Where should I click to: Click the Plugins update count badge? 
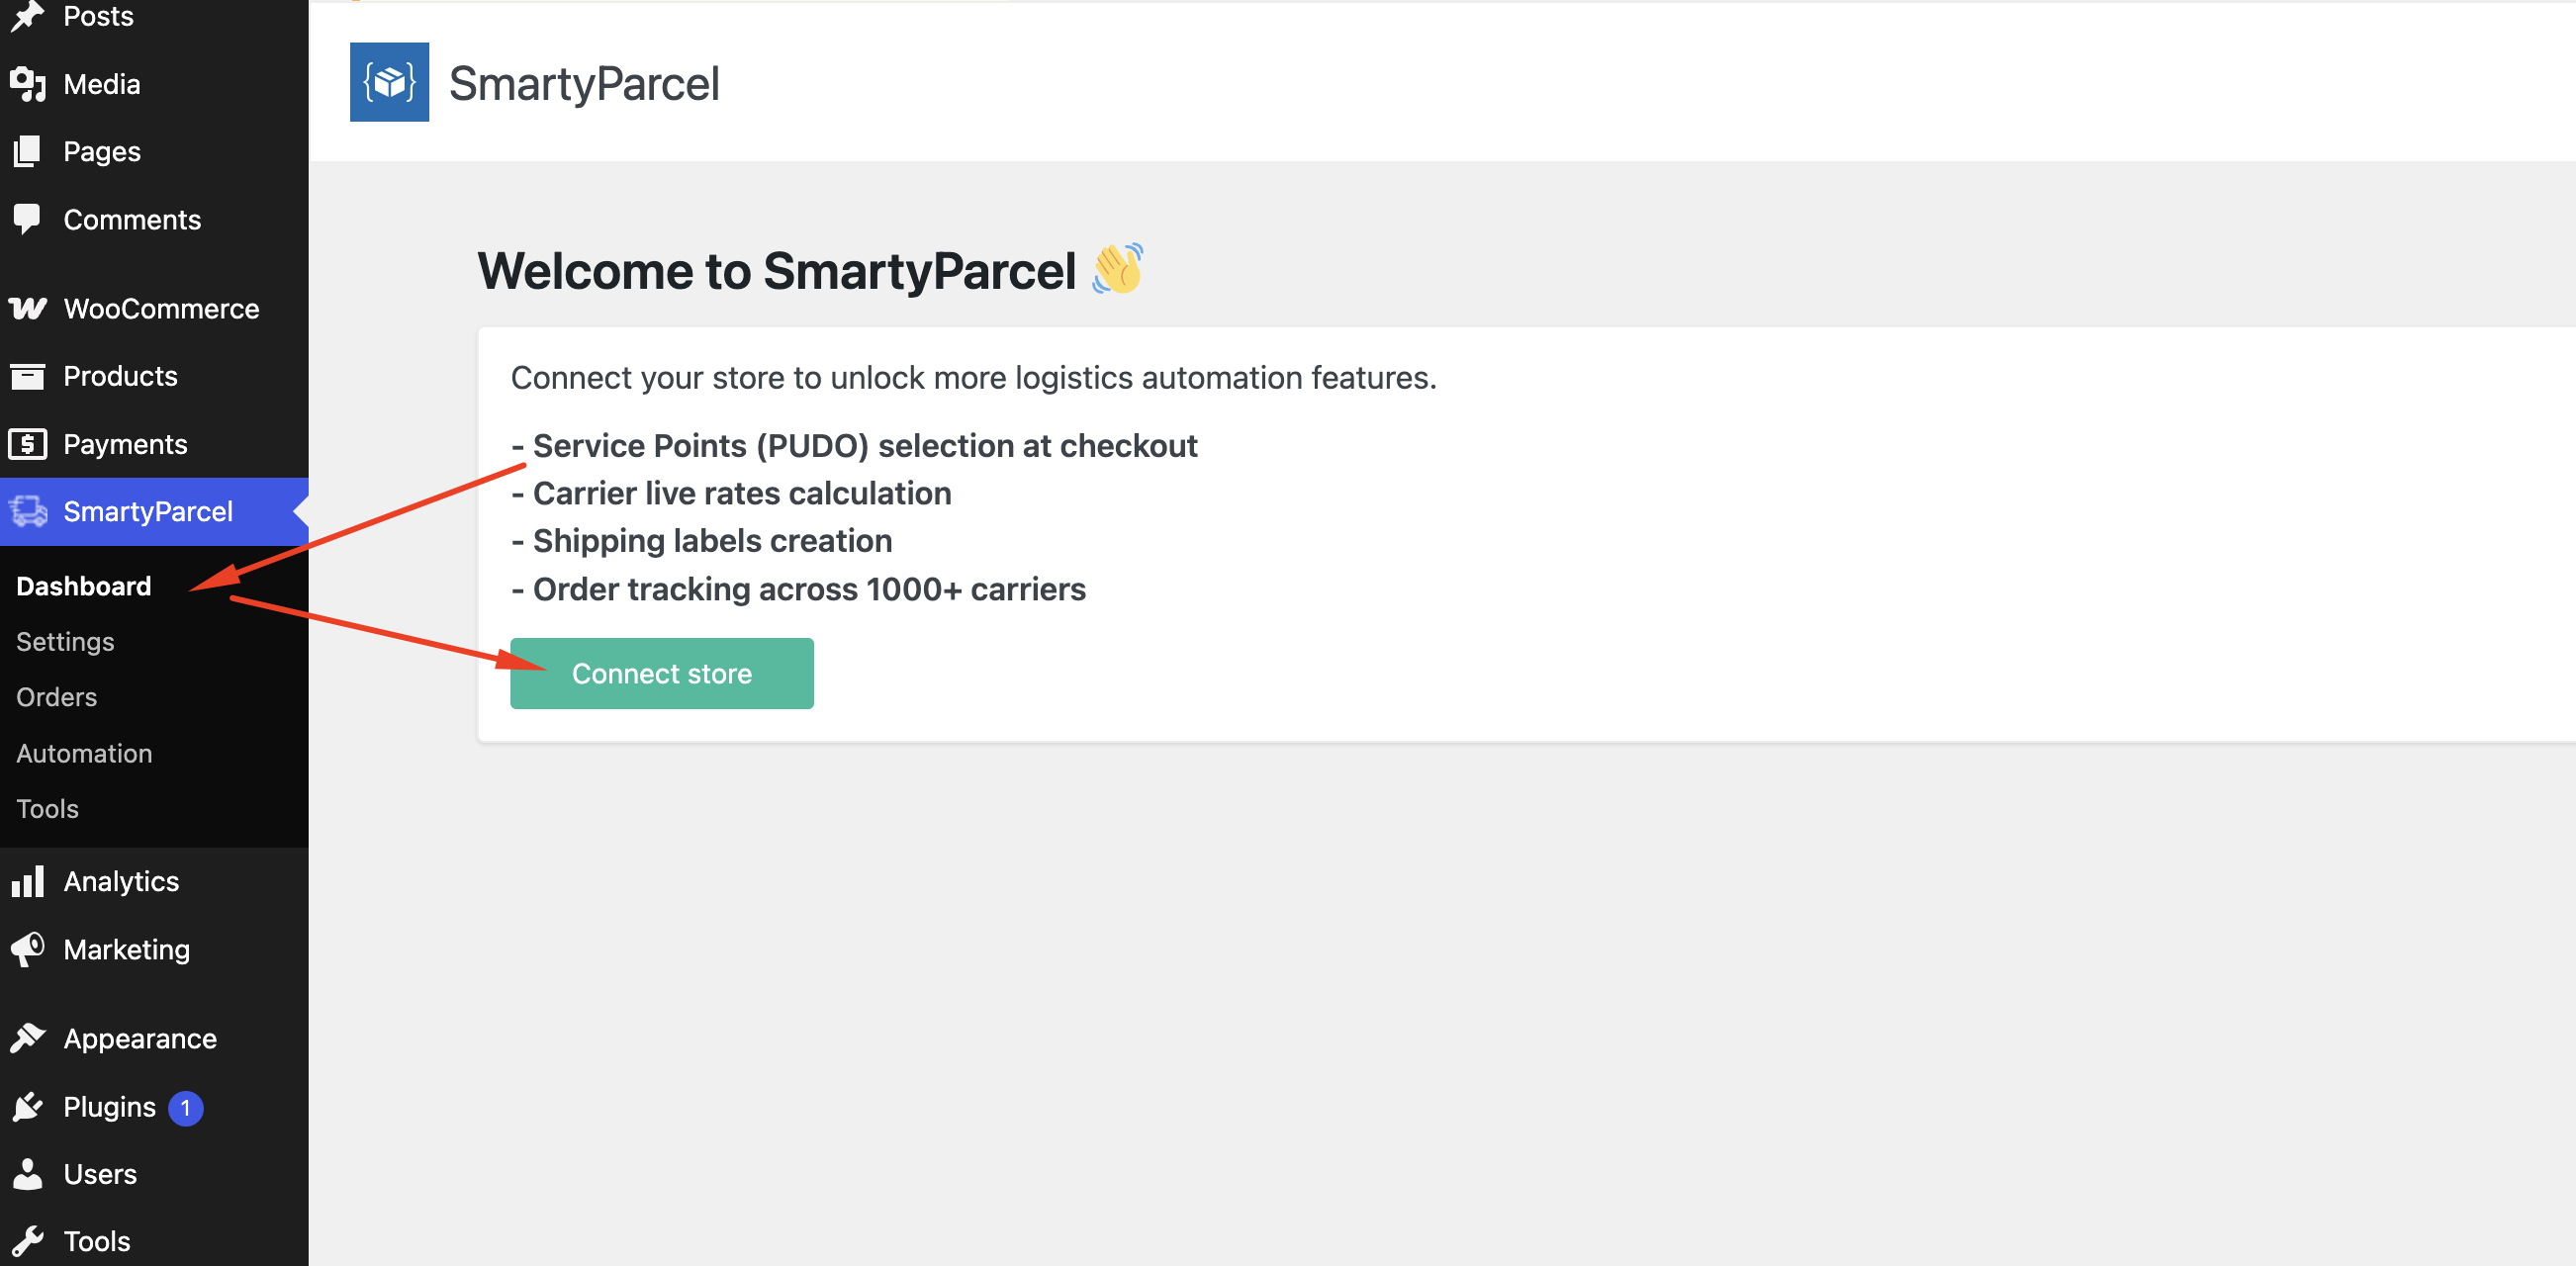point(185,1107)
